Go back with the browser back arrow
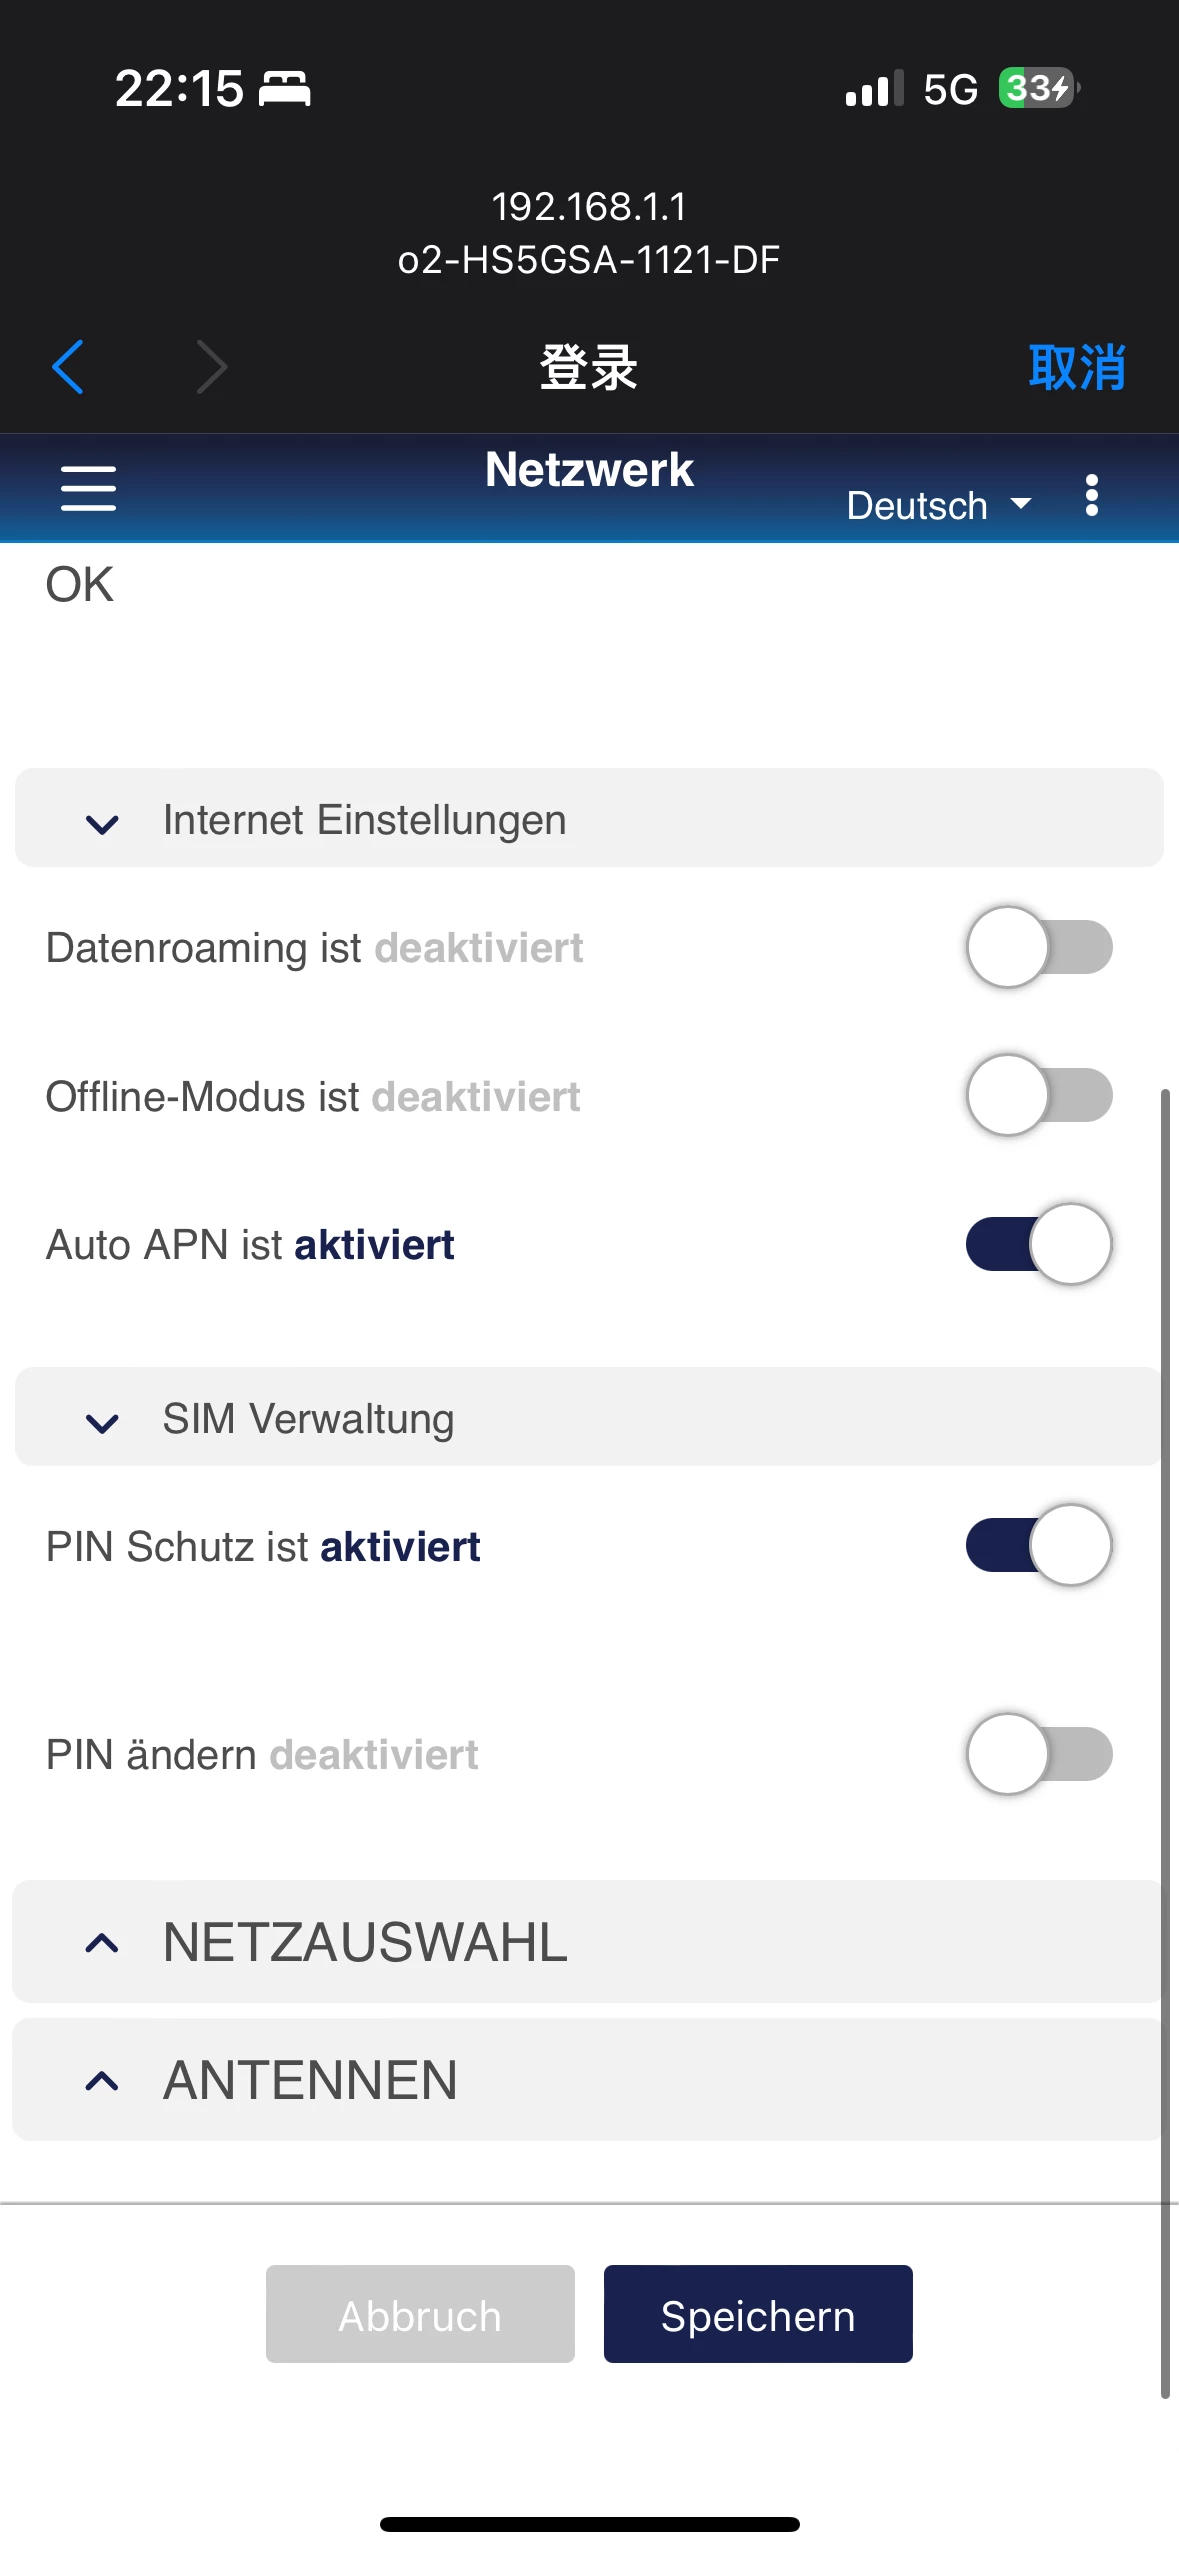 pyautogui.click(x=68, y=367)
